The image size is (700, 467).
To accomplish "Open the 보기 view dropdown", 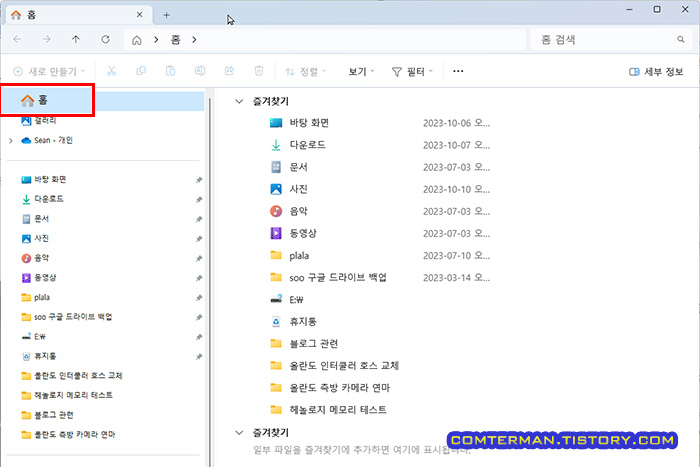I will [x=361, y=71].
